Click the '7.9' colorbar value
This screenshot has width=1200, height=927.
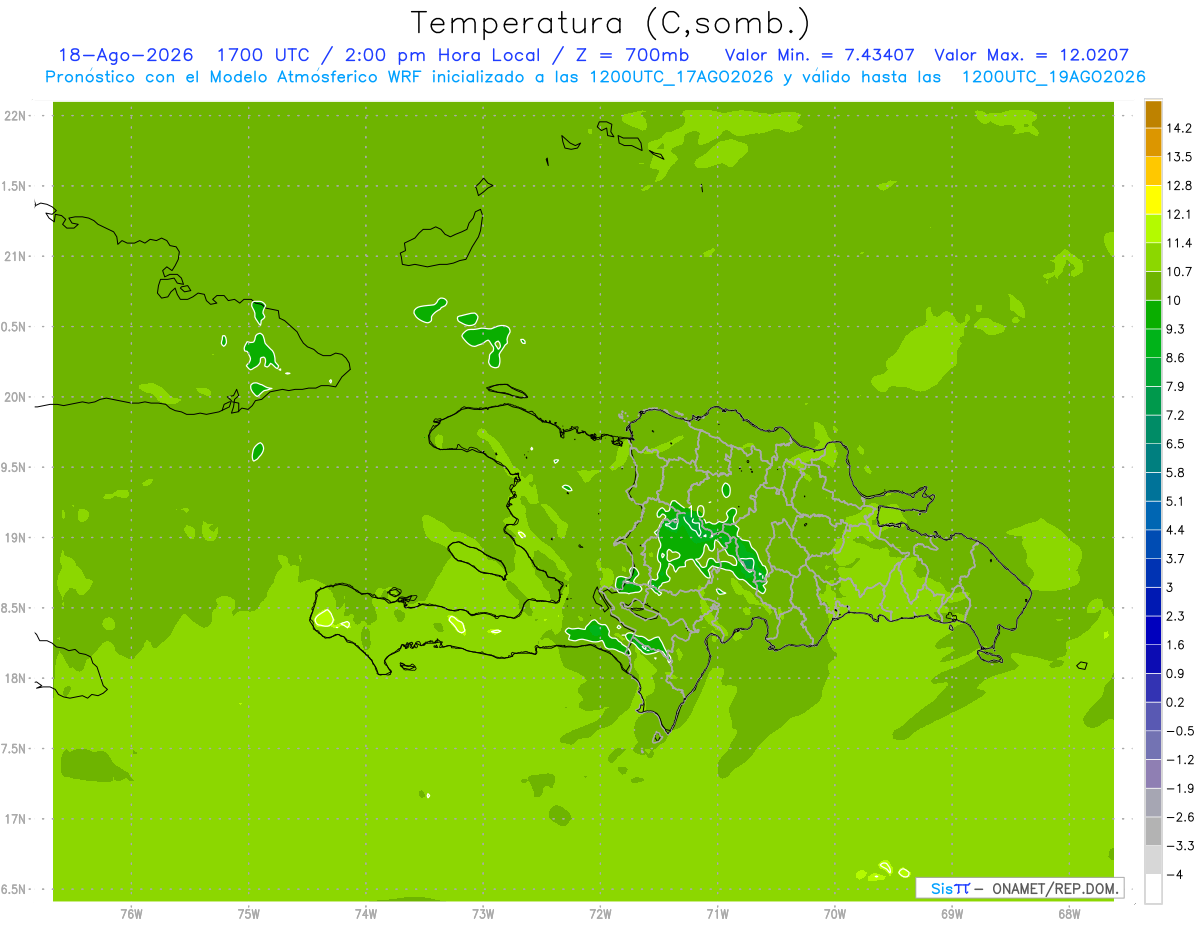[1175, 387]
